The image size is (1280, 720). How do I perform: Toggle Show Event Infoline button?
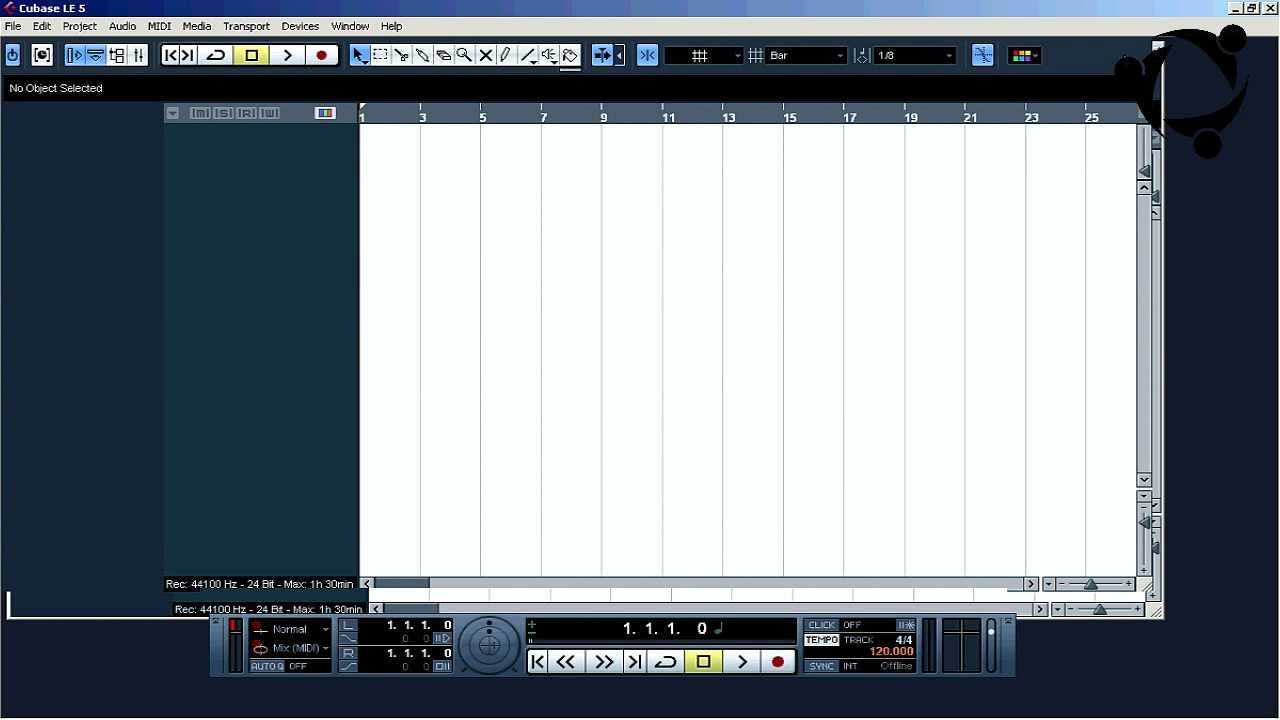click(96, 56)
